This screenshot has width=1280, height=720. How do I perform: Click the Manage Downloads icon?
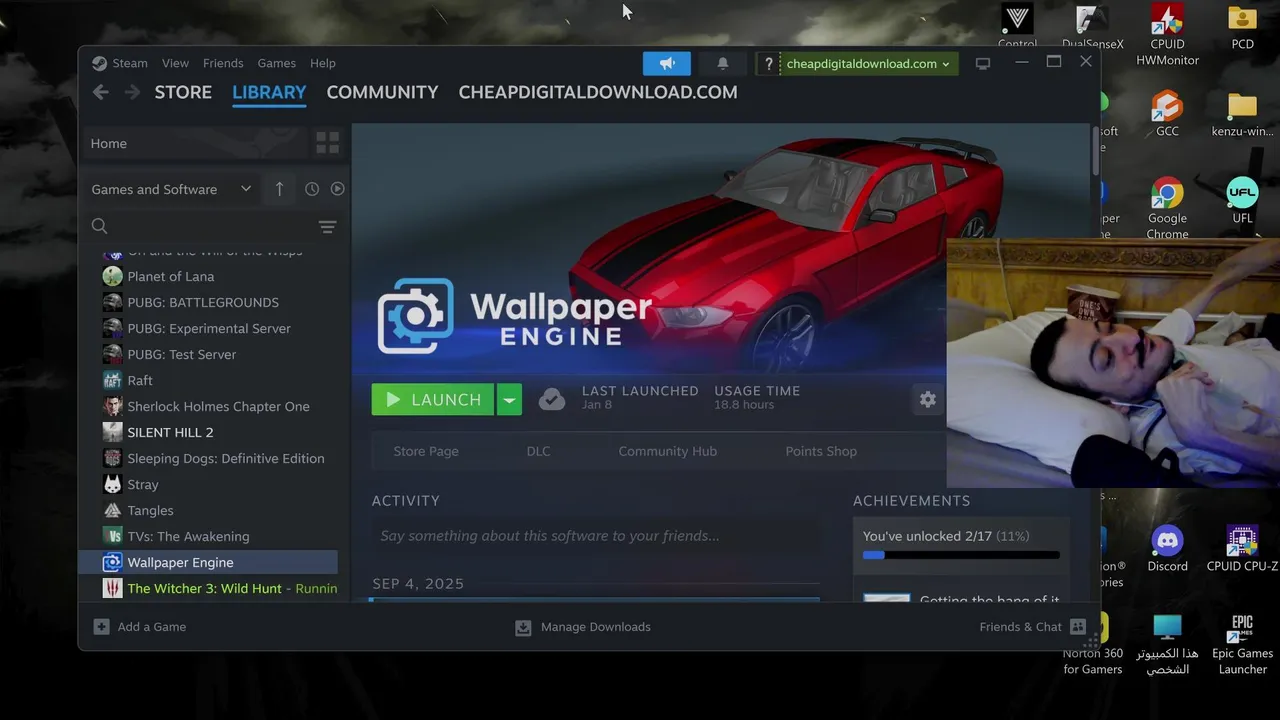coord(523,627)
